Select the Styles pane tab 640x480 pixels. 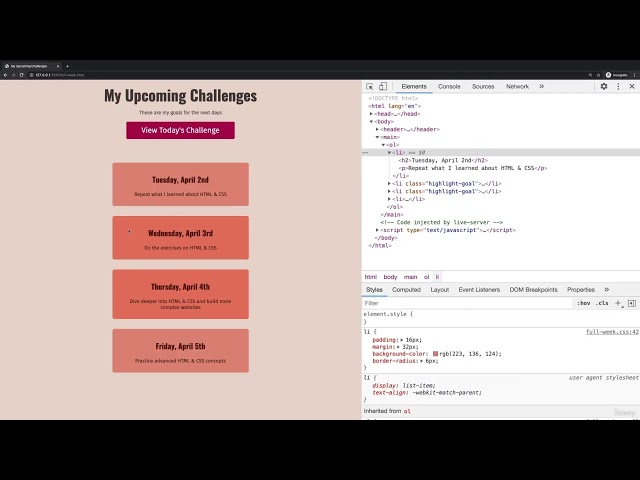(x=374, y=289)
